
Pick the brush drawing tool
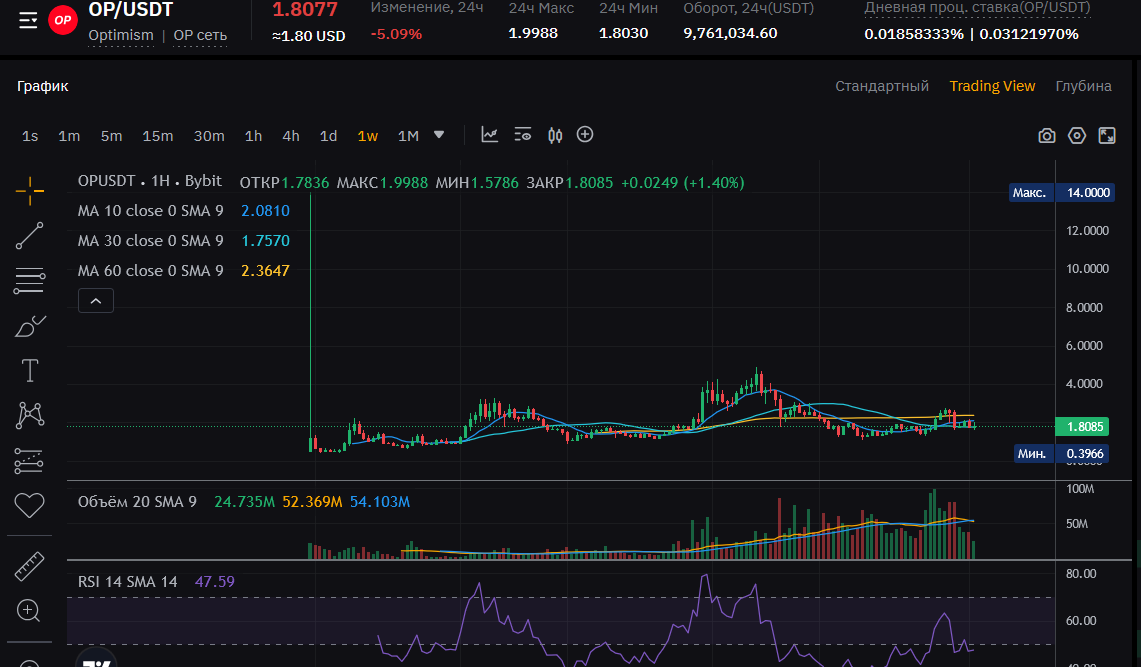30,326
